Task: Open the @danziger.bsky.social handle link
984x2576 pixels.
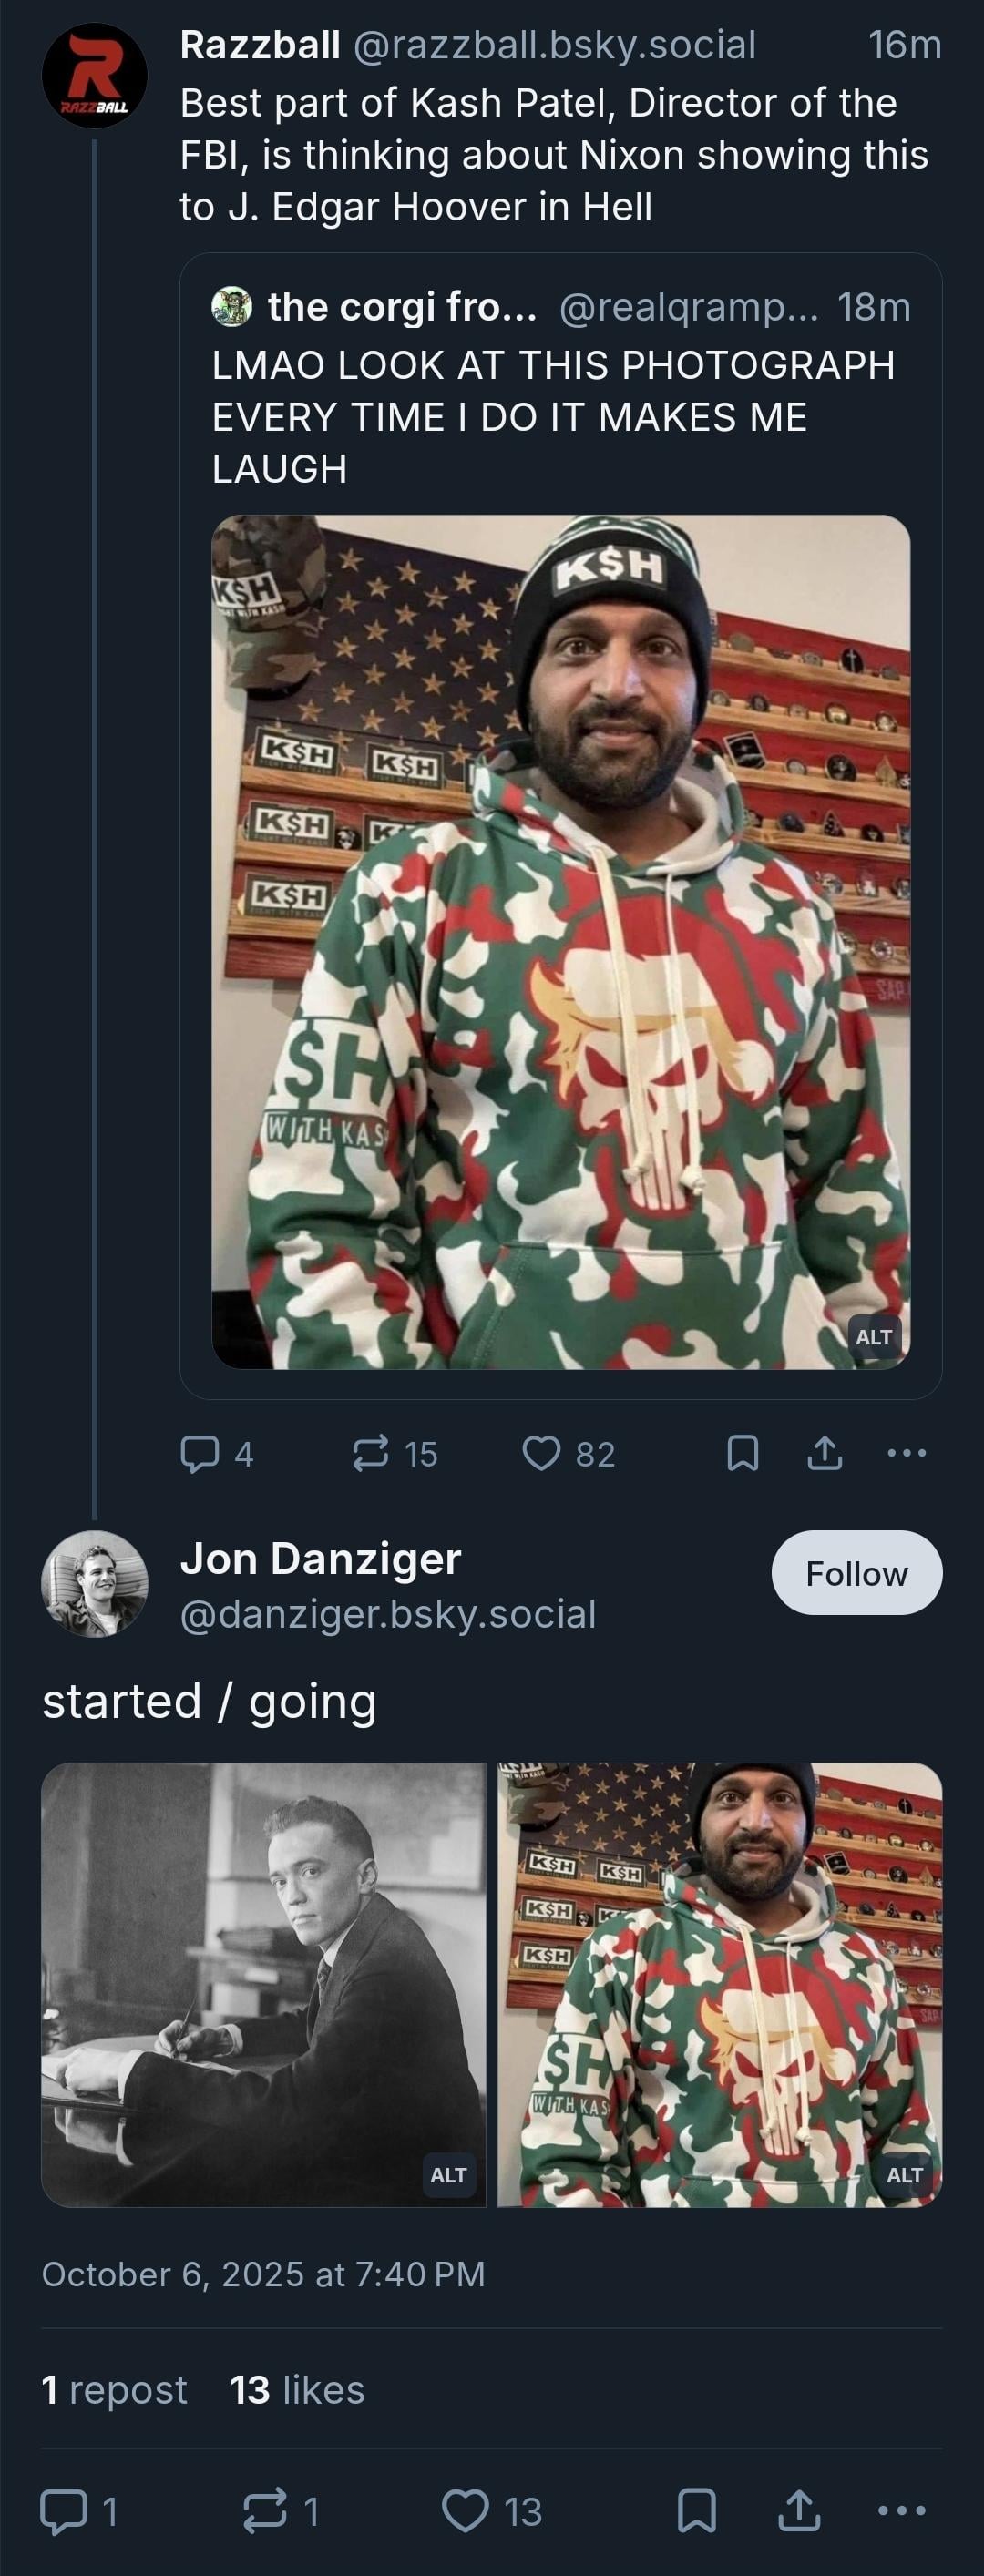Action: point(388,1614)
